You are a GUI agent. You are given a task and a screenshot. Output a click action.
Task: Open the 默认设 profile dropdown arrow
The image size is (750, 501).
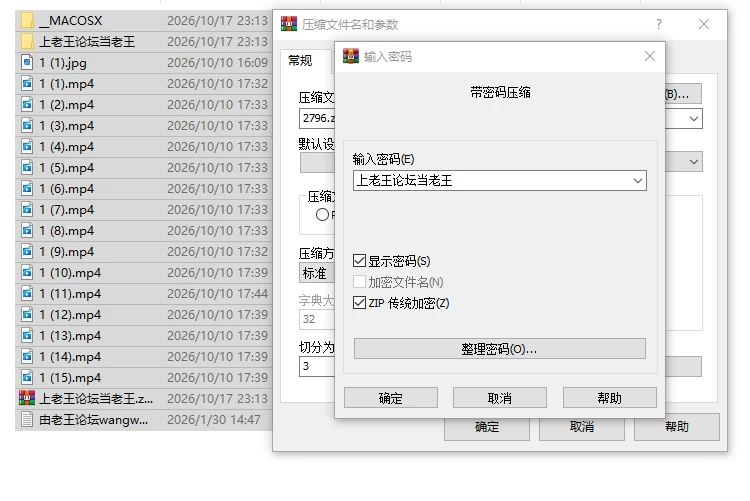(x=694, y=162)
